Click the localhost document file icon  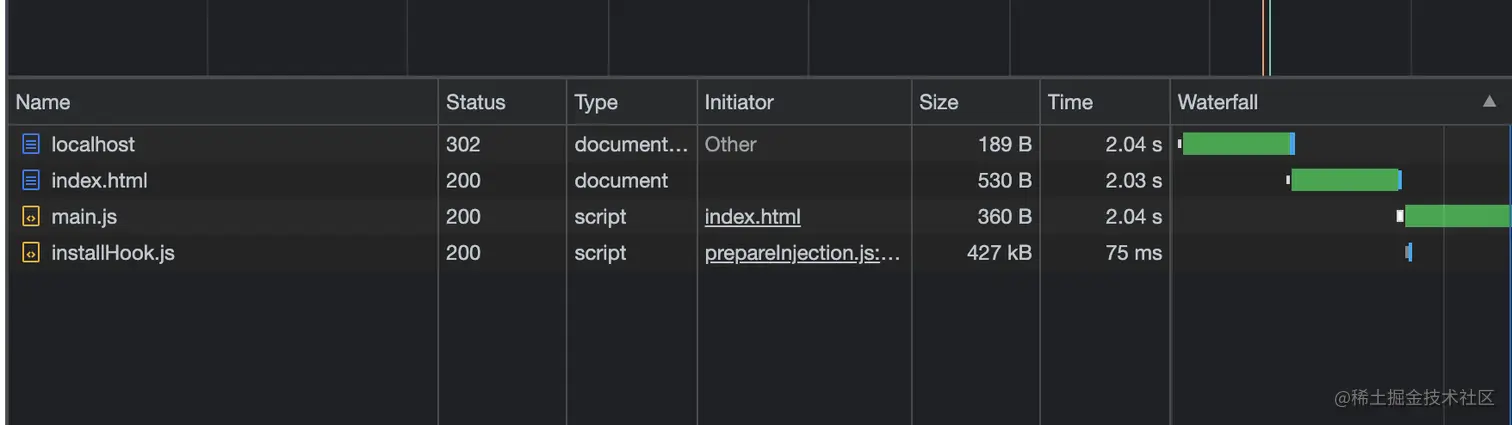click(31, 145)
